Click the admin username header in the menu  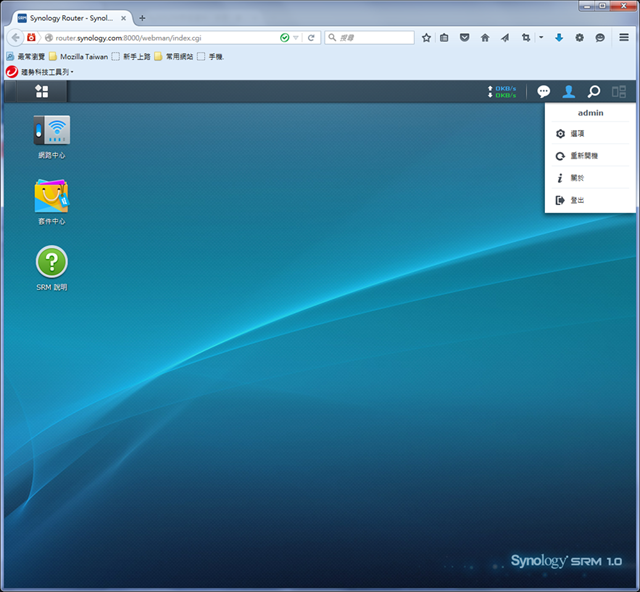point(591,113)
